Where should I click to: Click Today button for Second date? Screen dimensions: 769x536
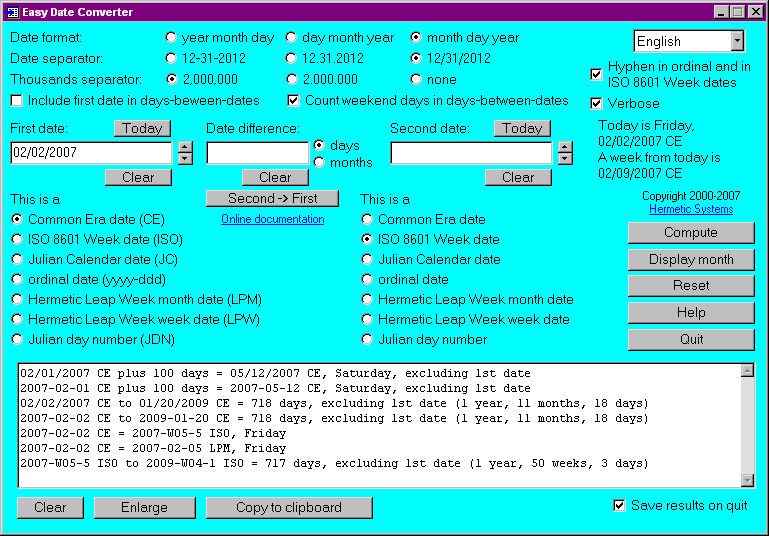tap(522, 128)
